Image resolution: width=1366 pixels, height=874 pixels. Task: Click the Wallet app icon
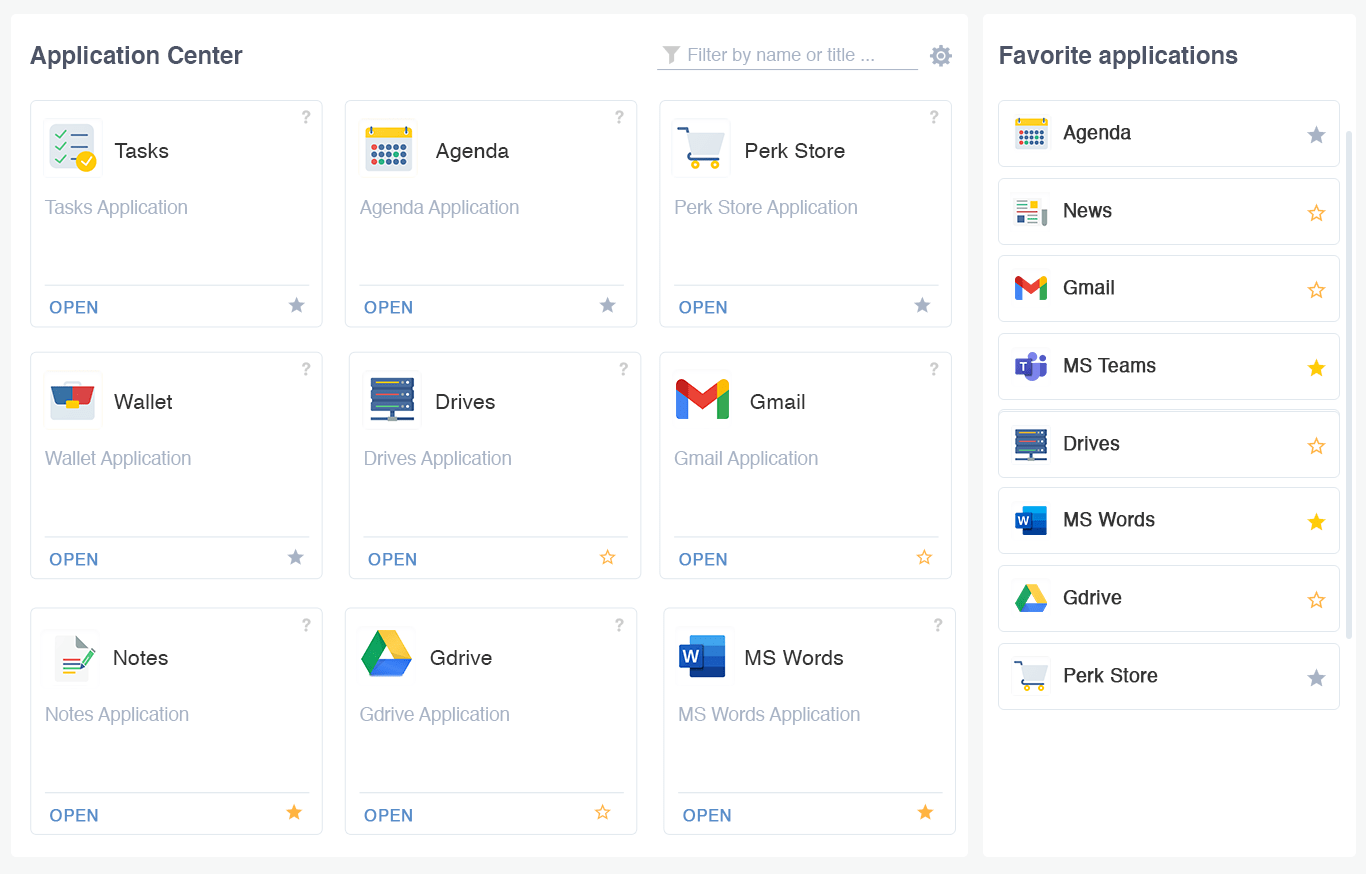(73, 399)
